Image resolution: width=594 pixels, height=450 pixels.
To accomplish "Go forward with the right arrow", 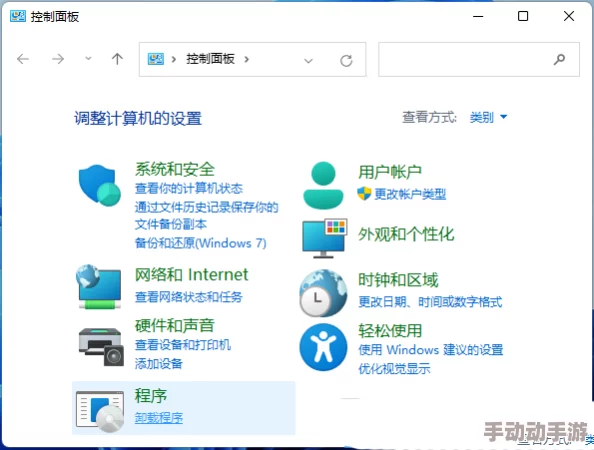I will (x=58, y=59).
